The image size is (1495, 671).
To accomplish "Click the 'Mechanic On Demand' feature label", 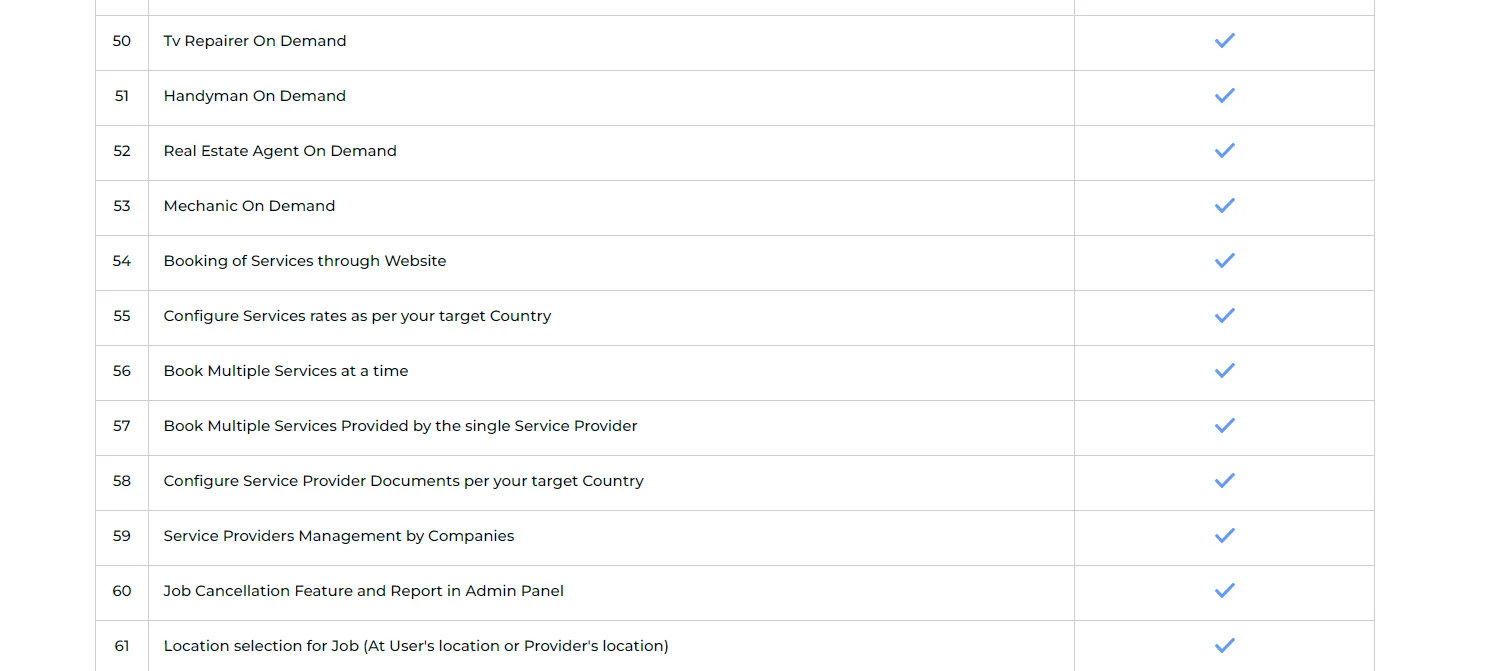I will tap(249, 206).
